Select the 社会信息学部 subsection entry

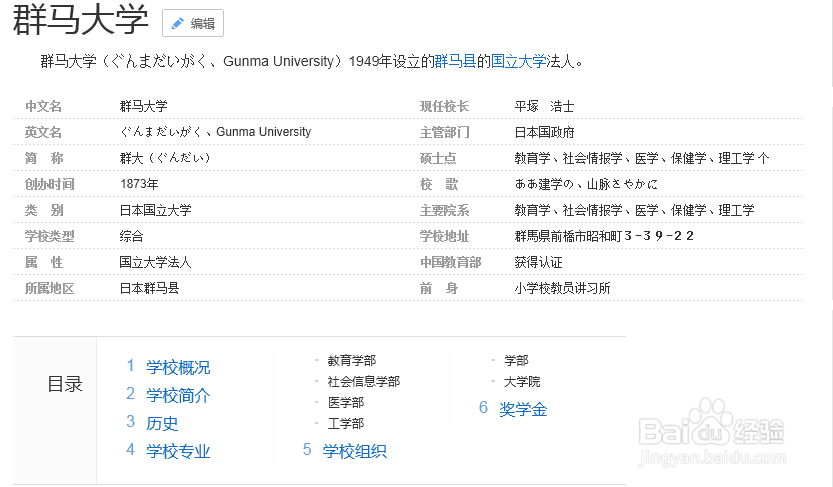click(364, 381)
